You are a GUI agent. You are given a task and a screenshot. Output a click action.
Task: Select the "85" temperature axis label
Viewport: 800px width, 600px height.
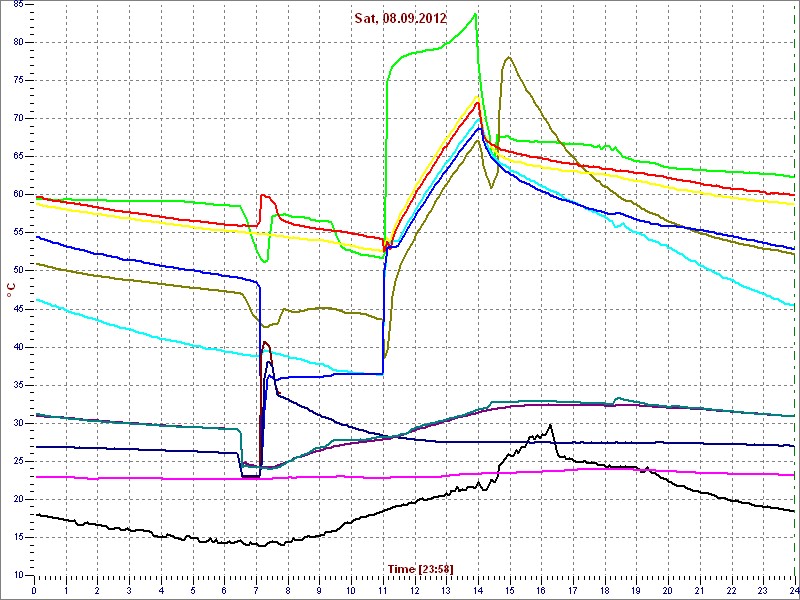coord(18,5)
